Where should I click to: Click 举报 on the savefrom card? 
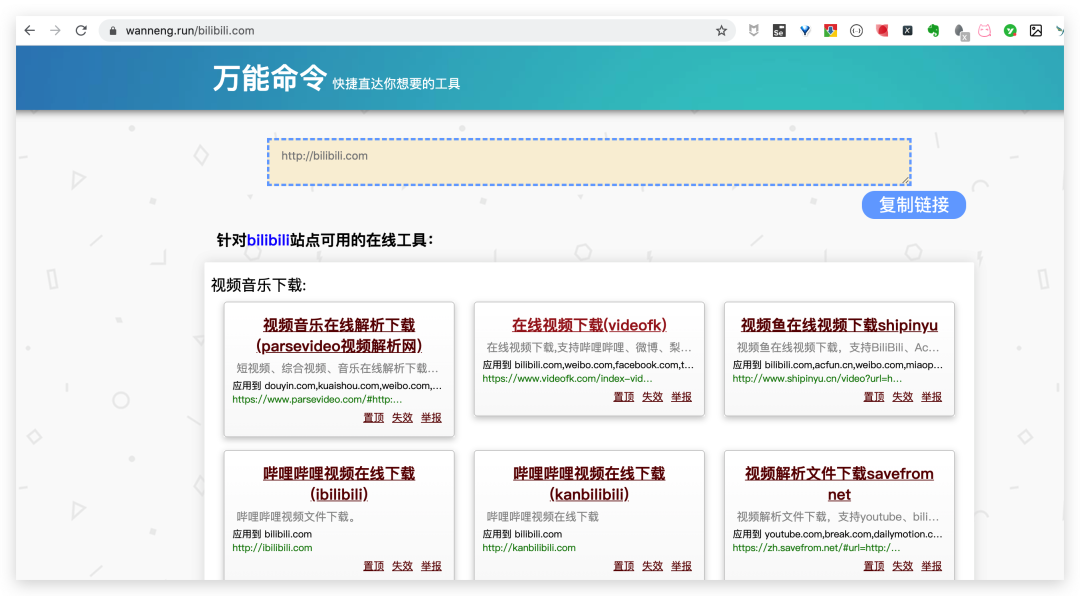[931, 566]
